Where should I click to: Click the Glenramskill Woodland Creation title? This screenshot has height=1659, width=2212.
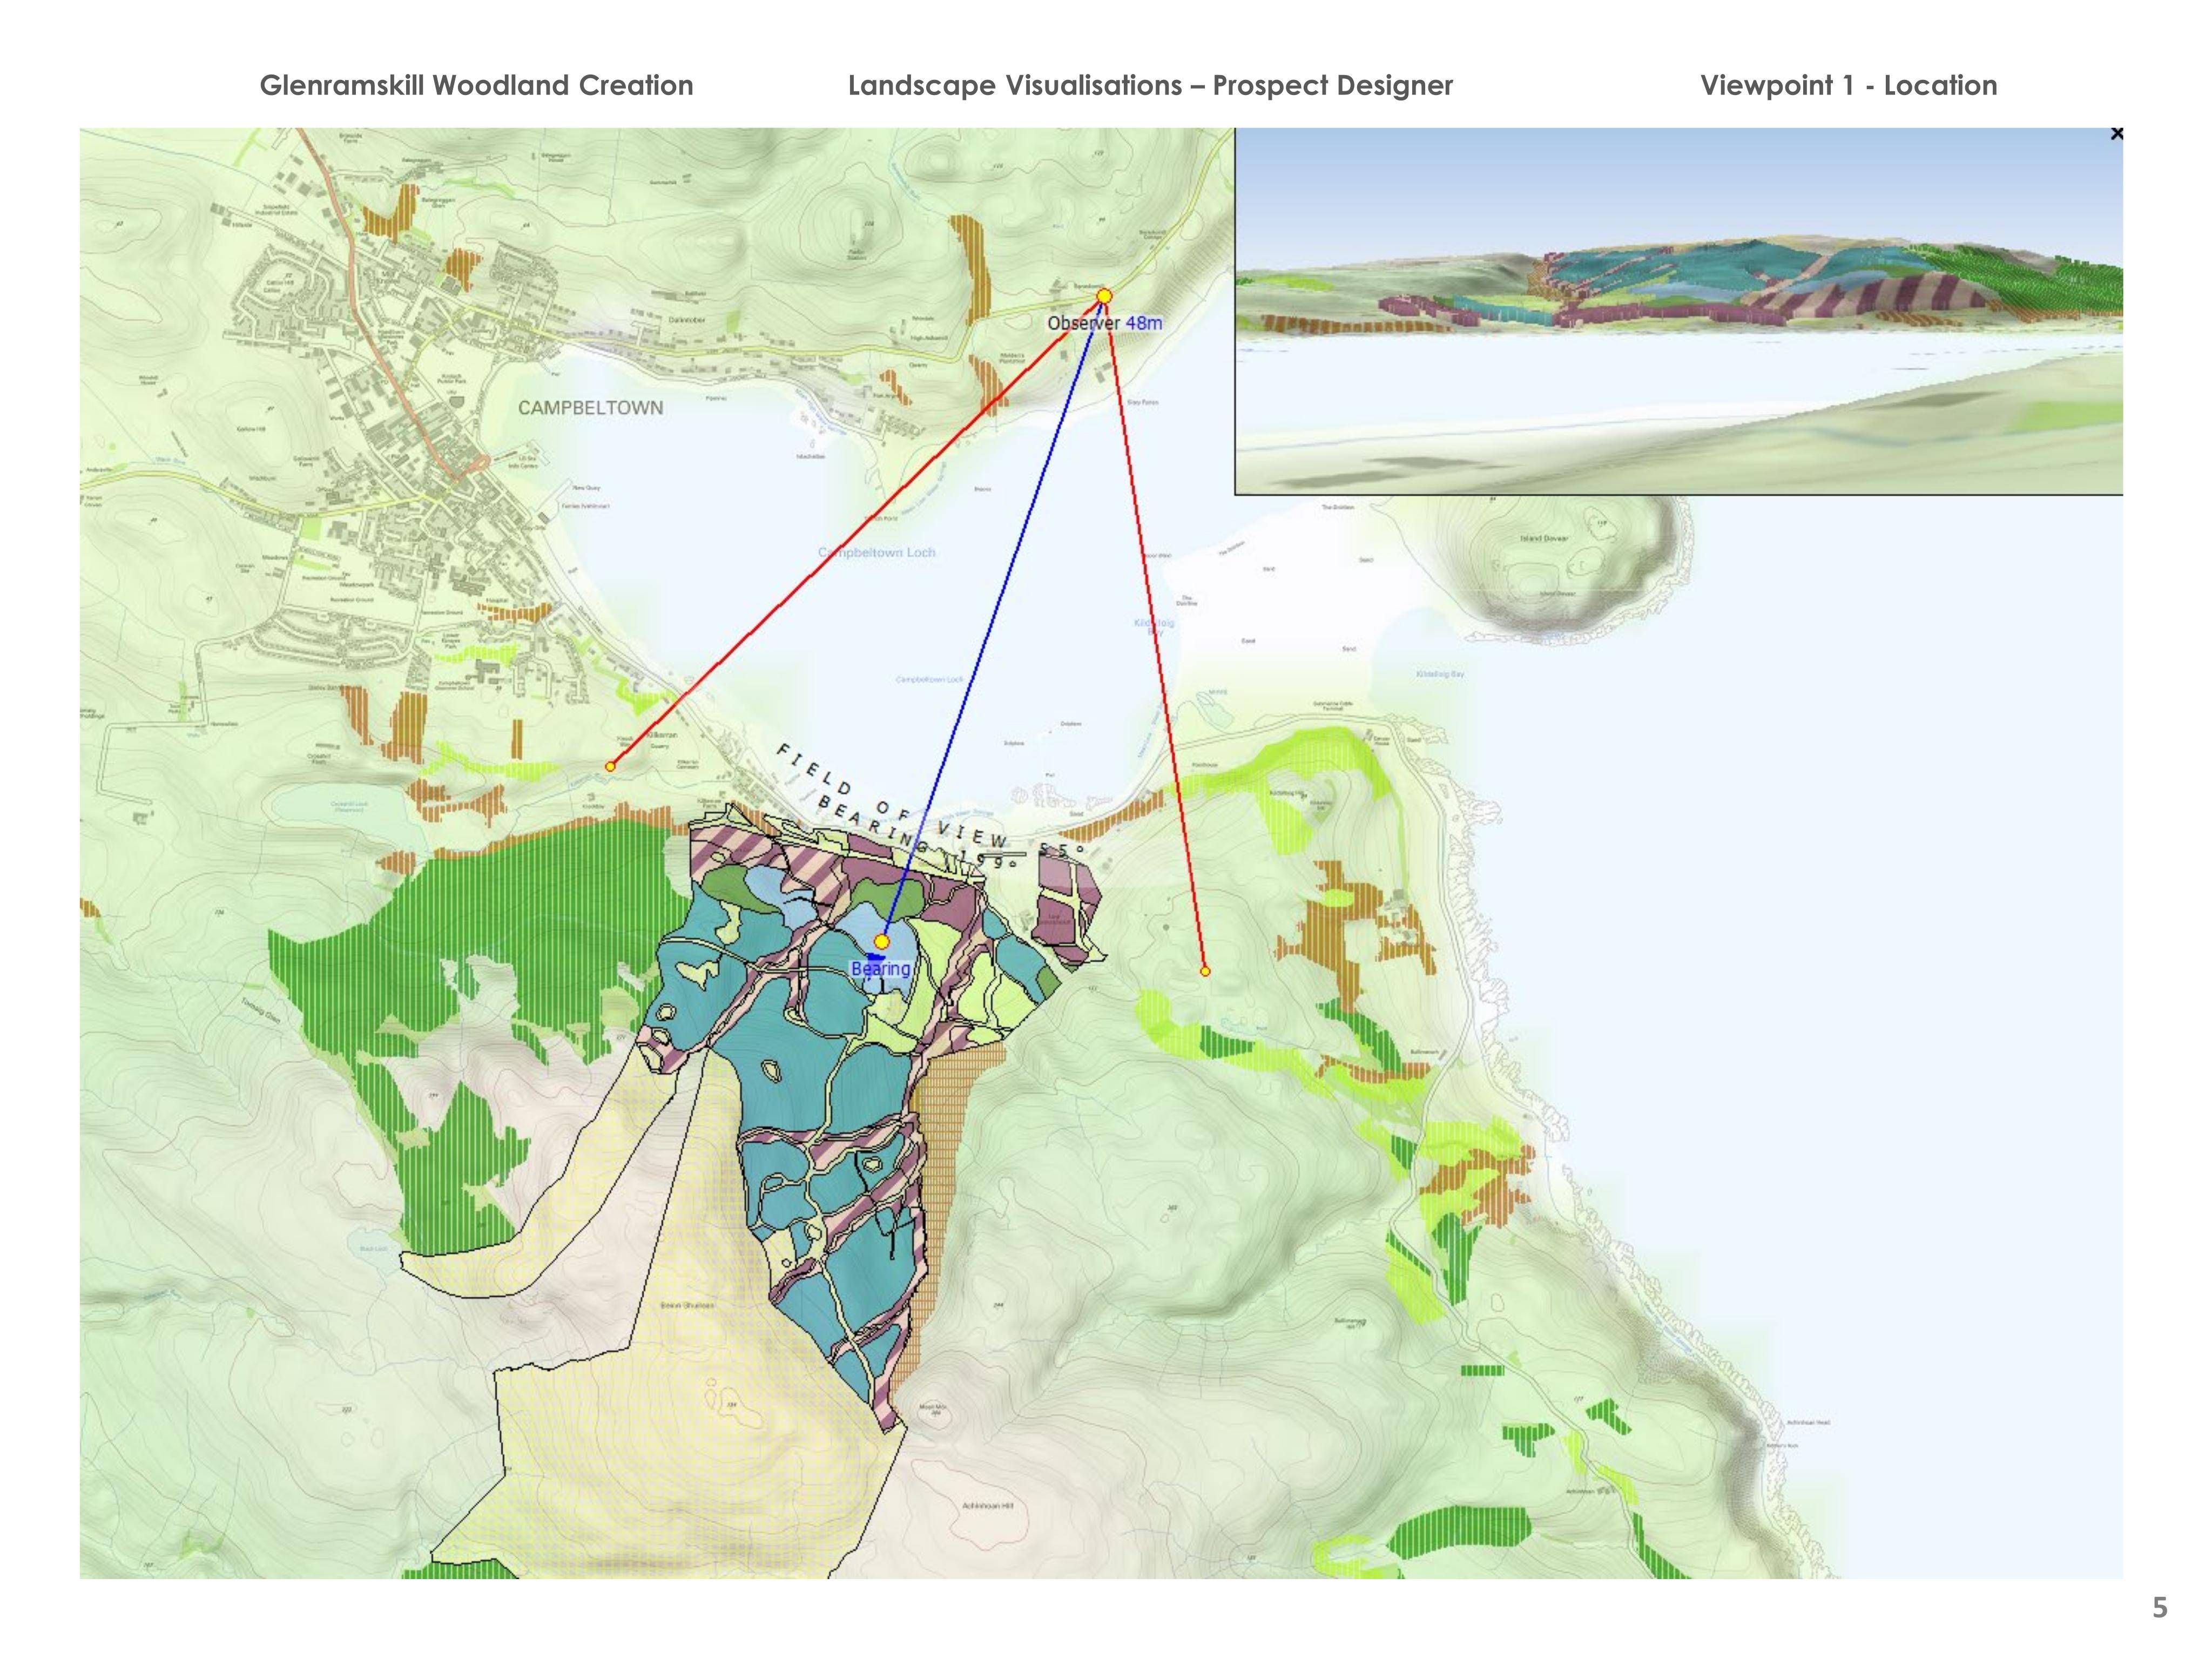(476, 86)
